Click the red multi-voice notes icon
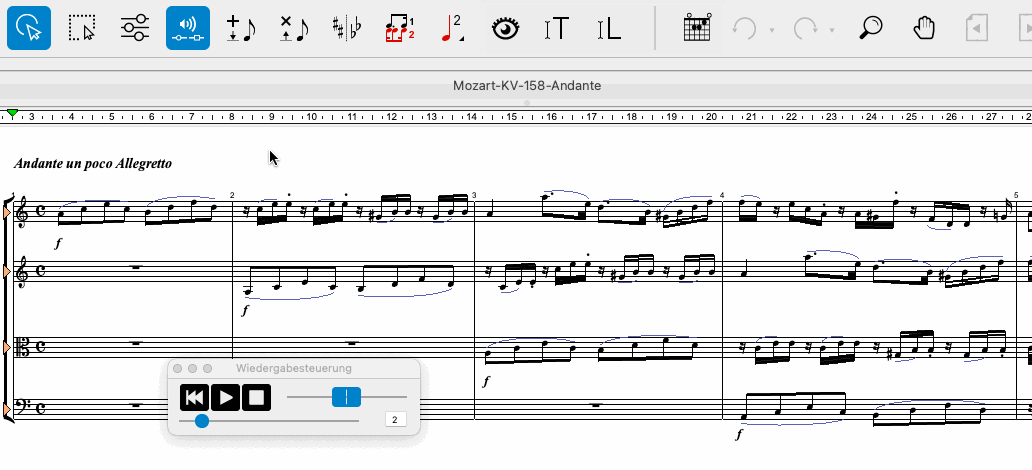 tap(399, 28)
